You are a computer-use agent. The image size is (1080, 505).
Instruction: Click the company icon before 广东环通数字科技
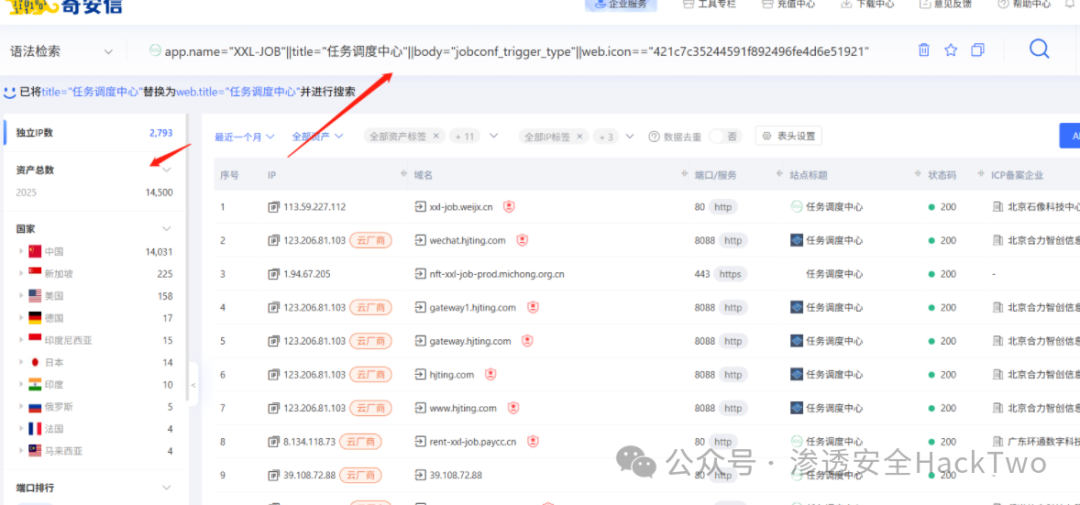click(x=997, y=442)
